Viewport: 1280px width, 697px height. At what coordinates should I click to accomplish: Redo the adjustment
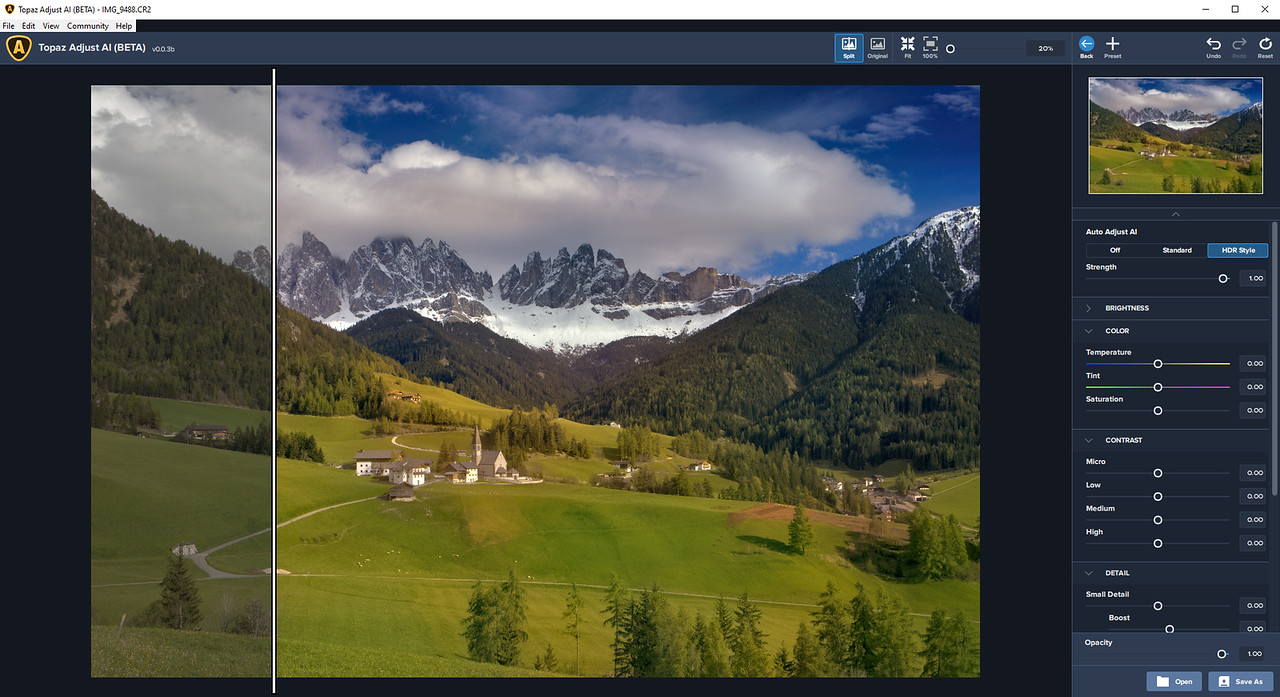coord(1239,47)
